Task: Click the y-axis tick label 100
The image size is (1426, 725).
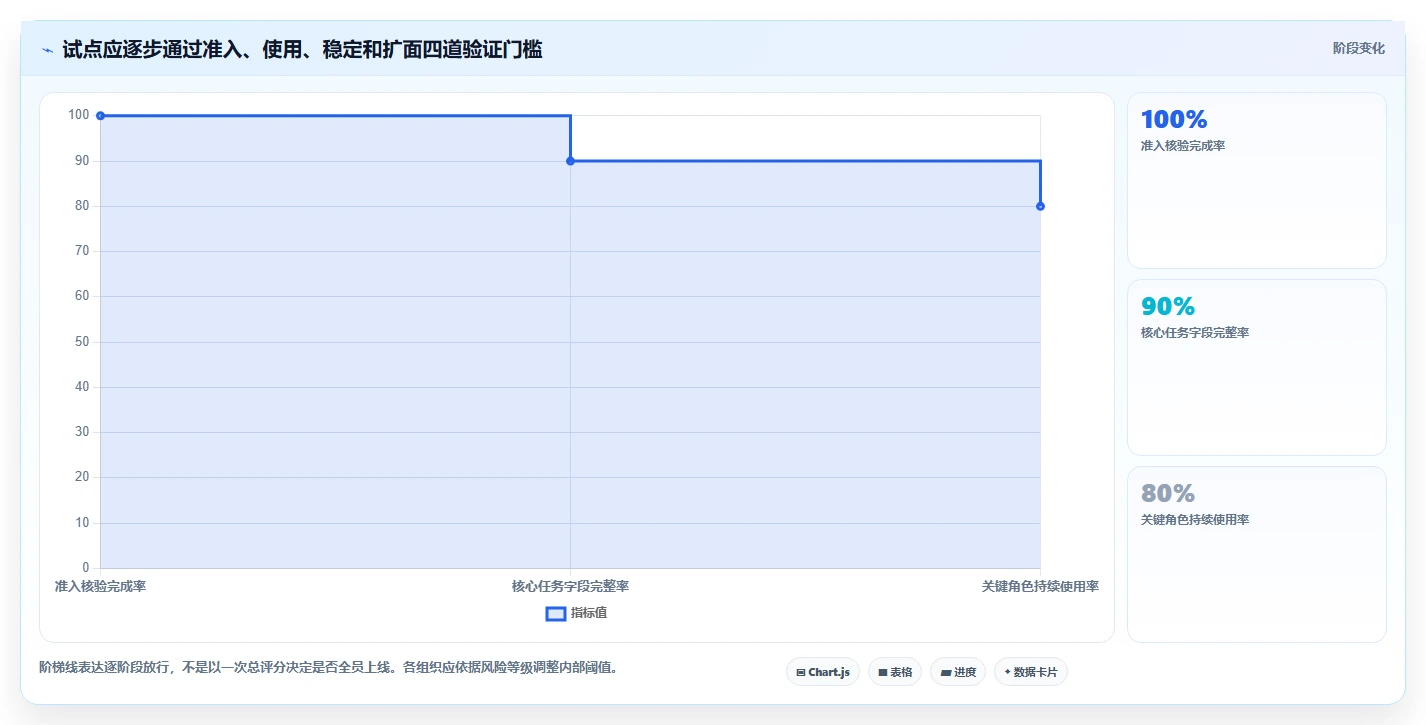Action: click(x=79, y=115)
